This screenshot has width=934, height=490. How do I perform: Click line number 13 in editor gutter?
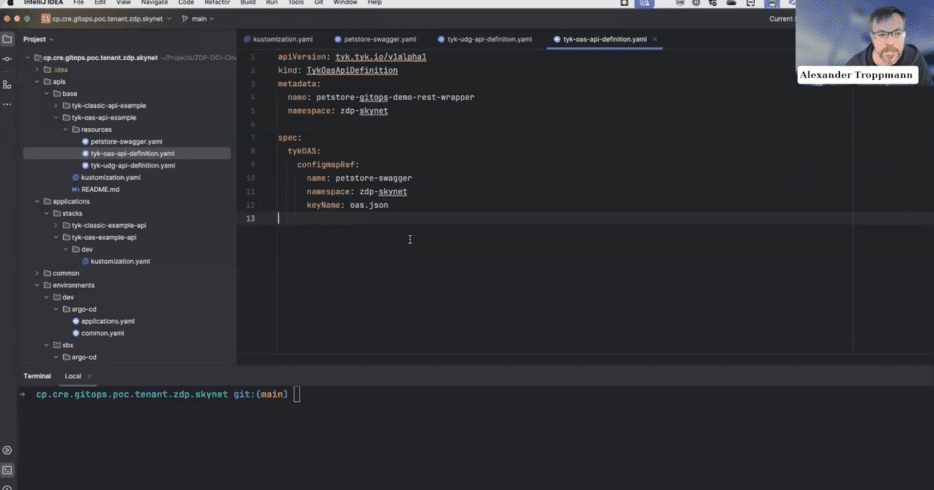tap(251, 219)
